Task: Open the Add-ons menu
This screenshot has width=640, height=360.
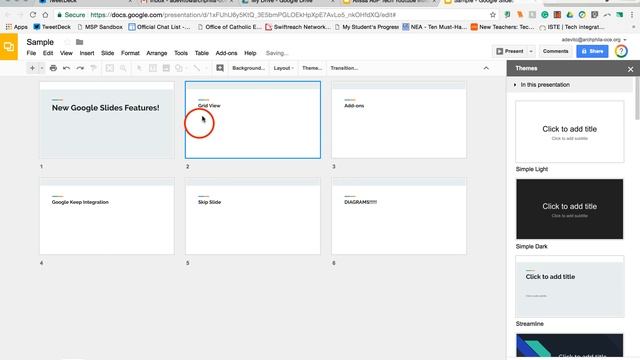Action: point(226,53)
